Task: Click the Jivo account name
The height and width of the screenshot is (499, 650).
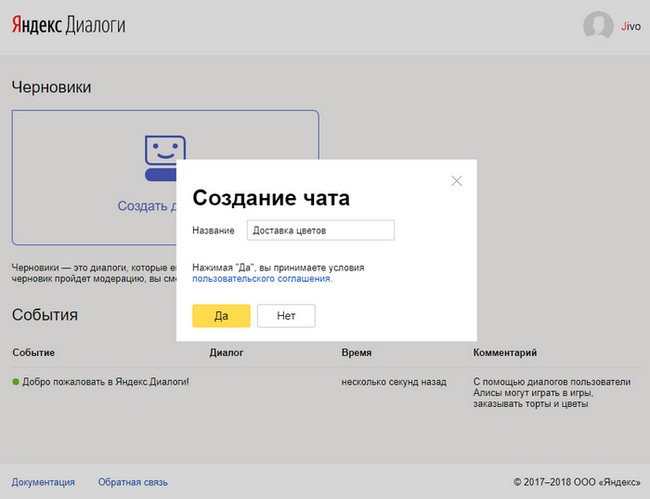Action: click(x=631, y=26)
